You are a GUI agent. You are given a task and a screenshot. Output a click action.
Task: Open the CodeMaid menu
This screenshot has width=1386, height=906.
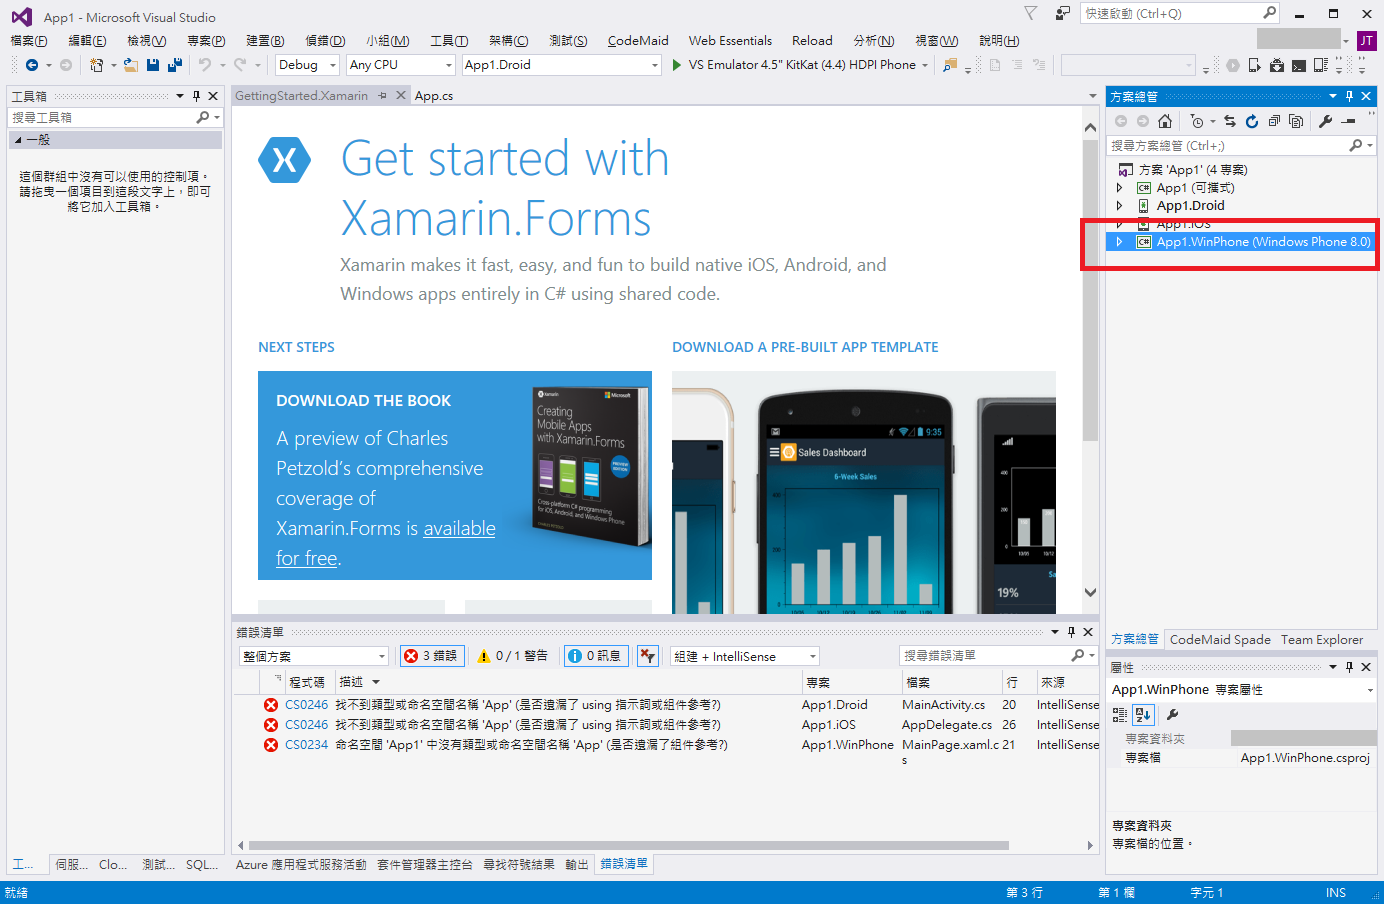(x=638, y=41)
